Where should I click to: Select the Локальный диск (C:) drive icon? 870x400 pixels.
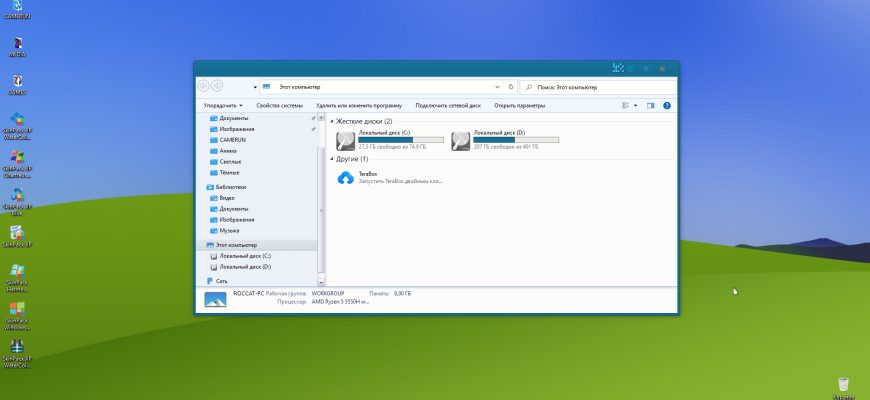346,141
